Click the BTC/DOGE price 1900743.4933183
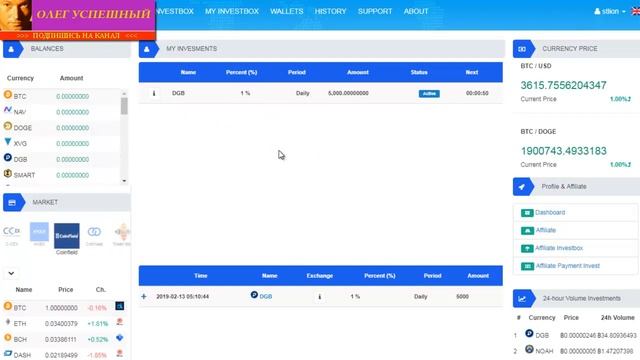Image resolution: width=640 pixels, height=360 pixels. coord(563,151)
